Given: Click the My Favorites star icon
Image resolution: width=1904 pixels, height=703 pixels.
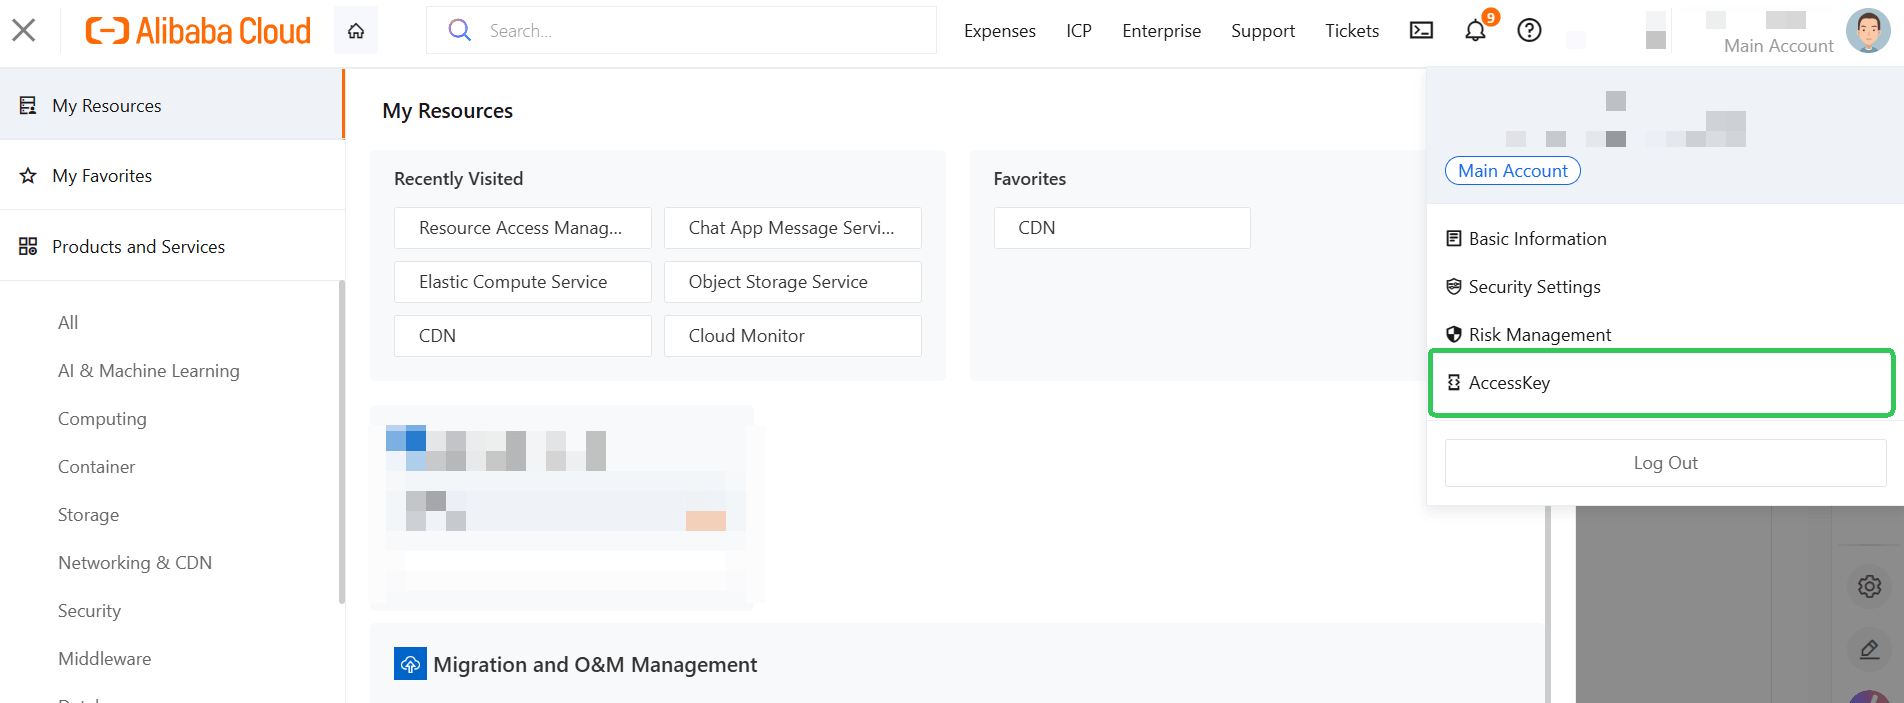Looking at the screenshot, I should pyautogui.click(x=28, y=176).
